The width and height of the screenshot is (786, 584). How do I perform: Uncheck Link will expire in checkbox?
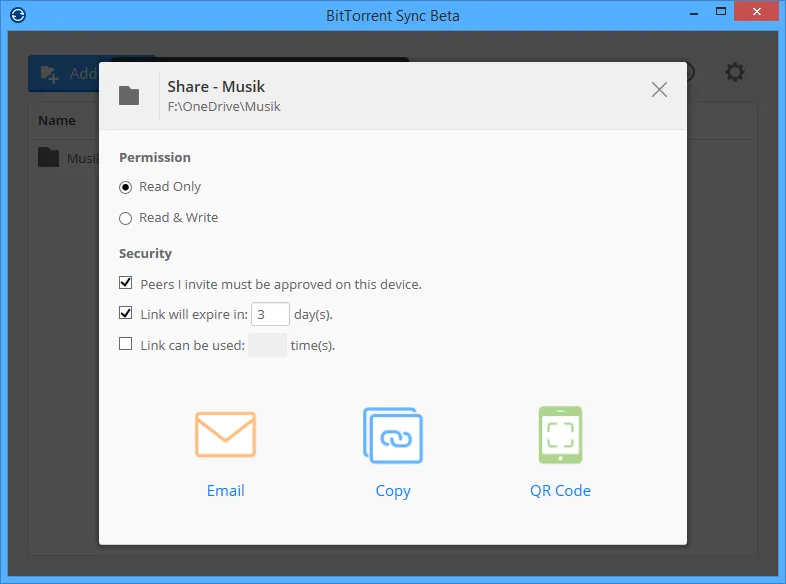tap(125, 313)
